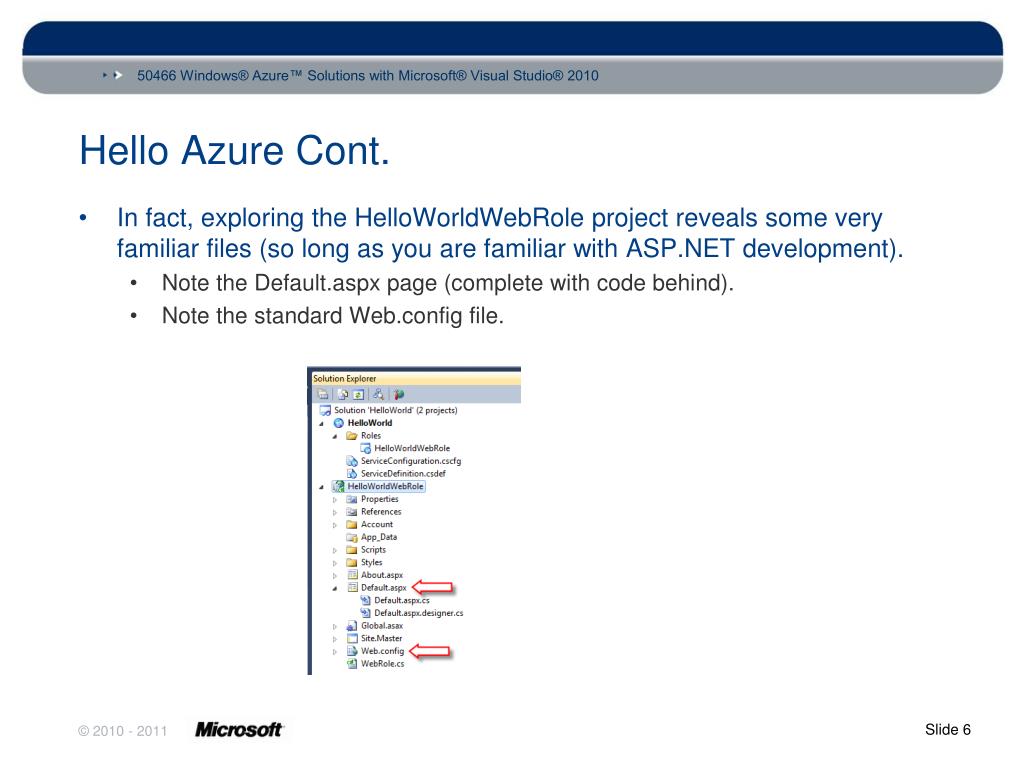Image resolution: width=1024 pixels, height=768 pixels.
Task: Click the References folder icon
Action: point(351,512)
